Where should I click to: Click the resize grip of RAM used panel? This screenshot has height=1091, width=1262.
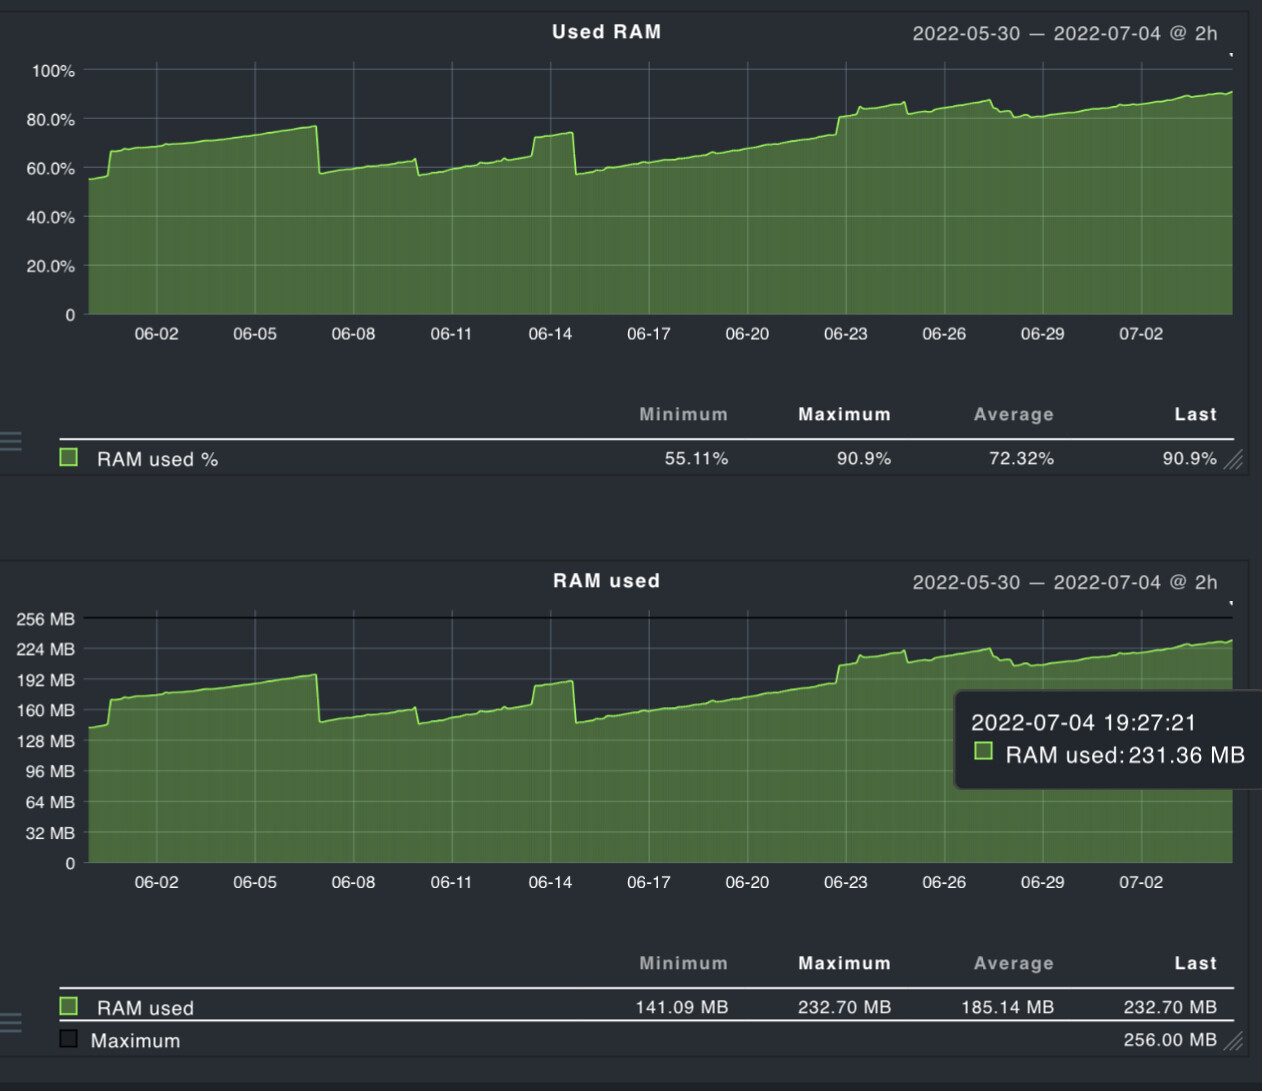click(x=1234, y=1041)
